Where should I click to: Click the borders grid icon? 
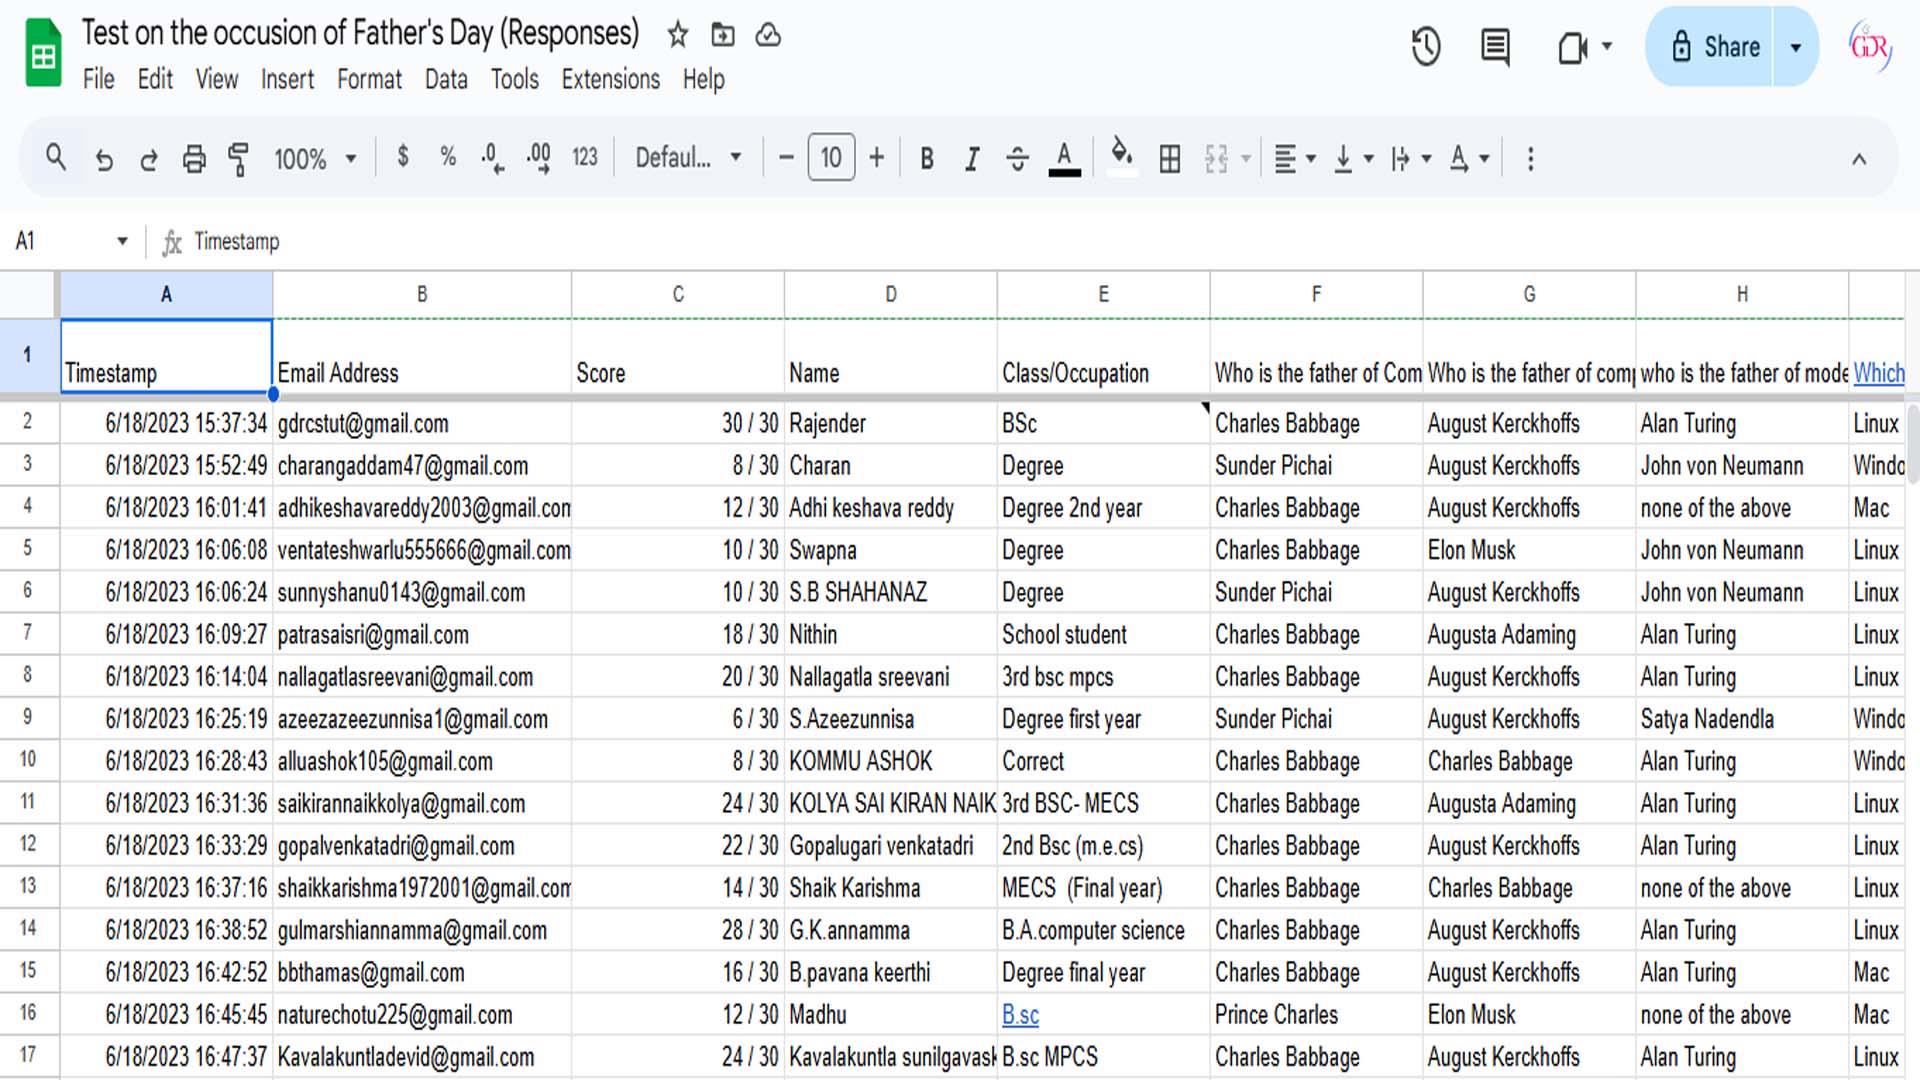tap(1169, 159)
